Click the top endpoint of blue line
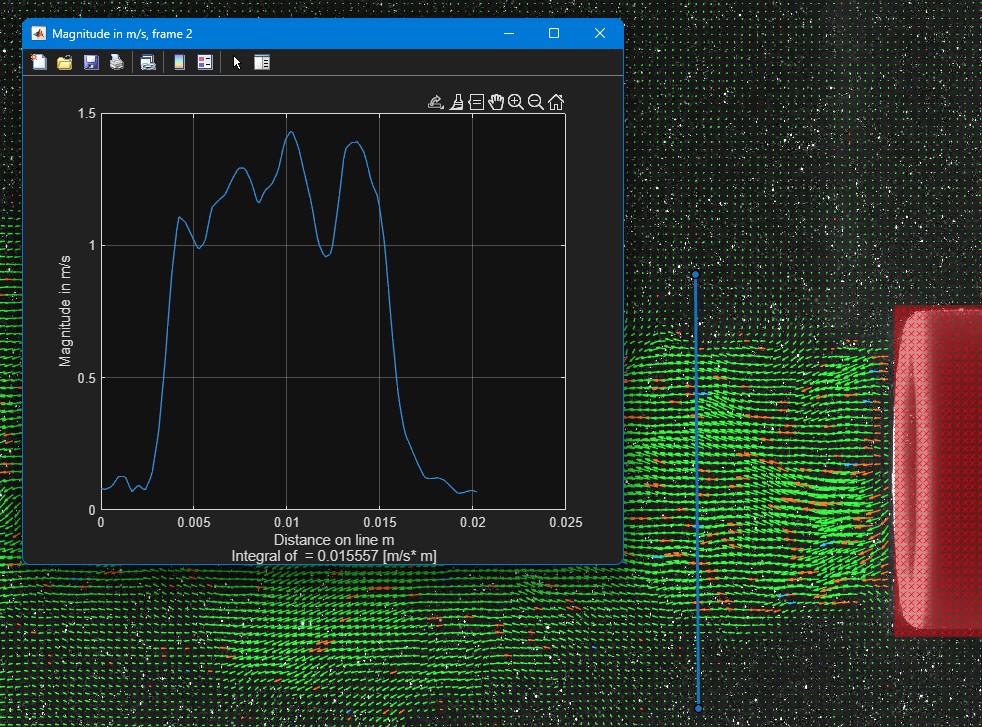Image resolution: width=982 pixels, height=727 pixels. 695,275
